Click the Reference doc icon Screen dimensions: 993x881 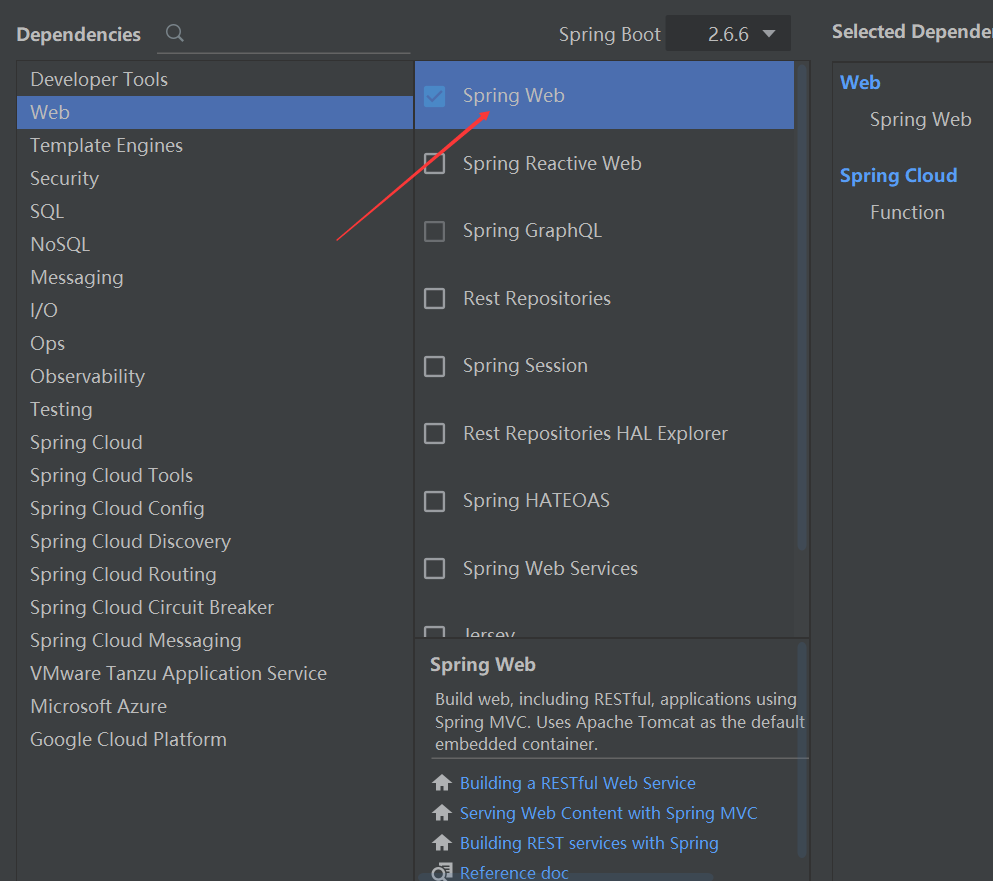pos(441,872)
